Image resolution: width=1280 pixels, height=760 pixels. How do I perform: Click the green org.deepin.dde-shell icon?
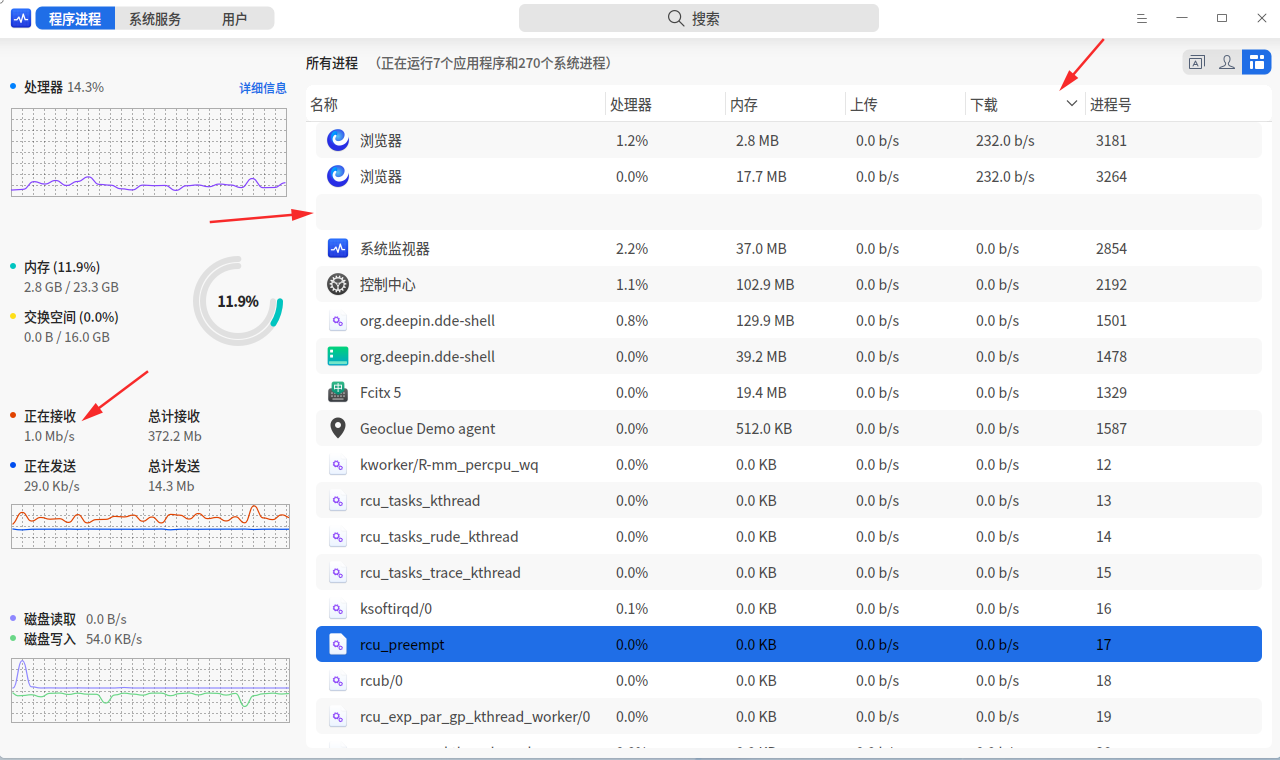337,356
